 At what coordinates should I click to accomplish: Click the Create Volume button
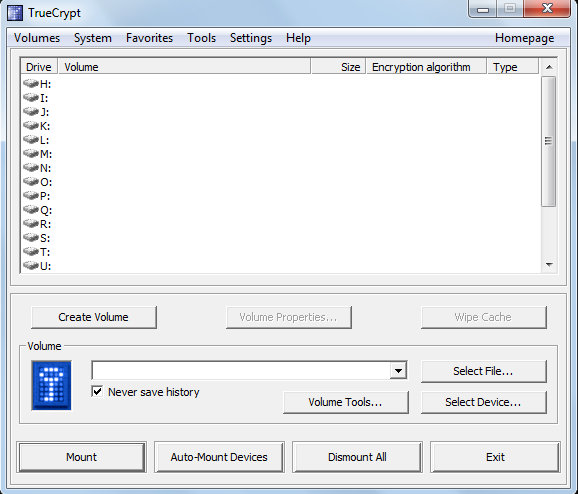coord(94,317)
